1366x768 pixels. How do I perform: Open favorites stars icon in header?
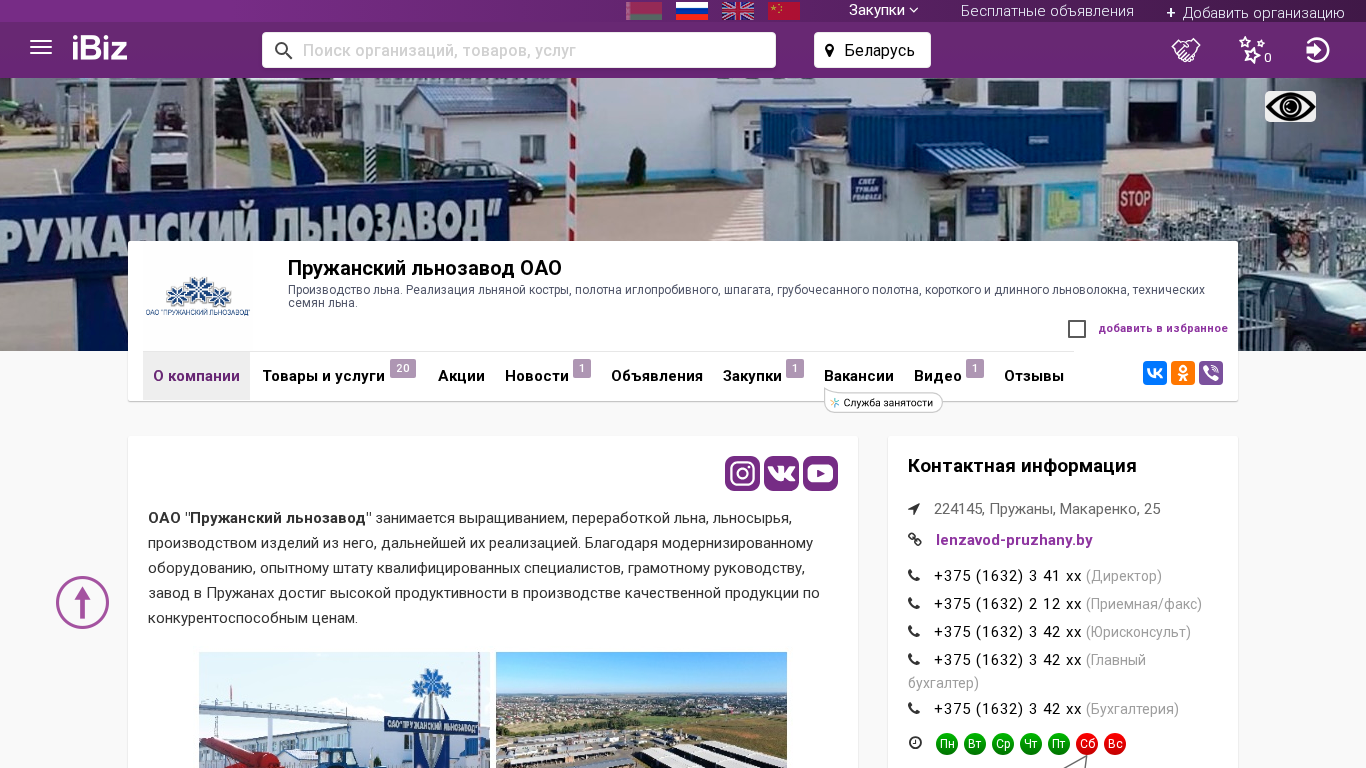click(x=1254, y=50)
